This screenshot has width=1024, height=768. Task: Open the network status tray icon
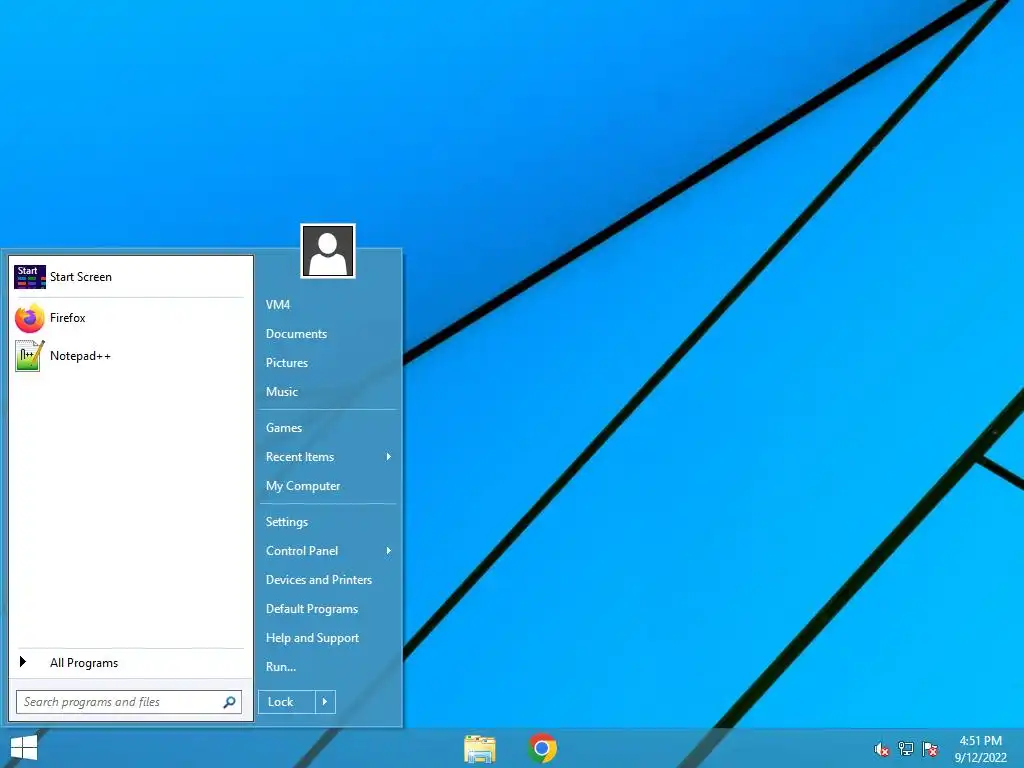pyautogui.click(x=906, y=749)
